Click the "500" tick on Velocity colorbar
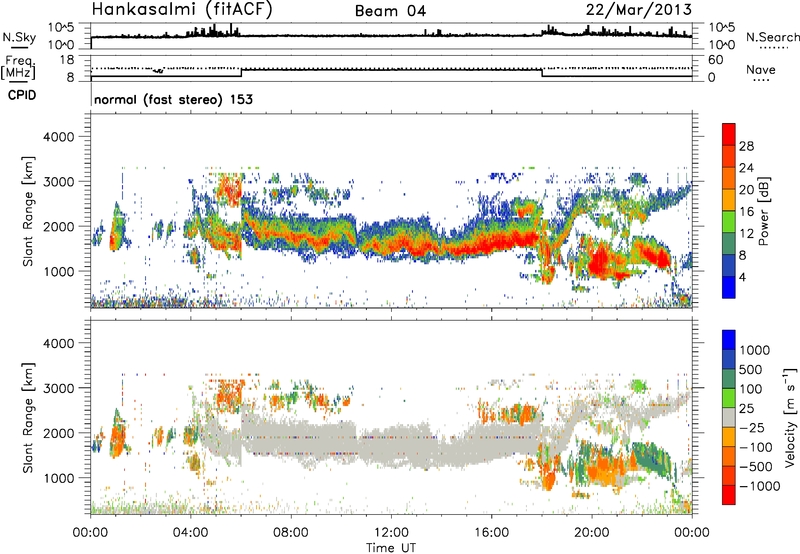800x554 pixels. (751, 369)
